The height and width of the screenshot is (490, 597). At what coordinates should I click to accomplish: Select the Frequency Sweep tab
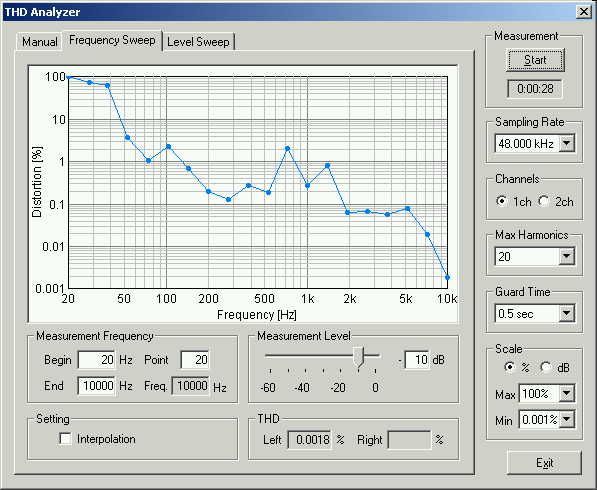click(112, 40)
